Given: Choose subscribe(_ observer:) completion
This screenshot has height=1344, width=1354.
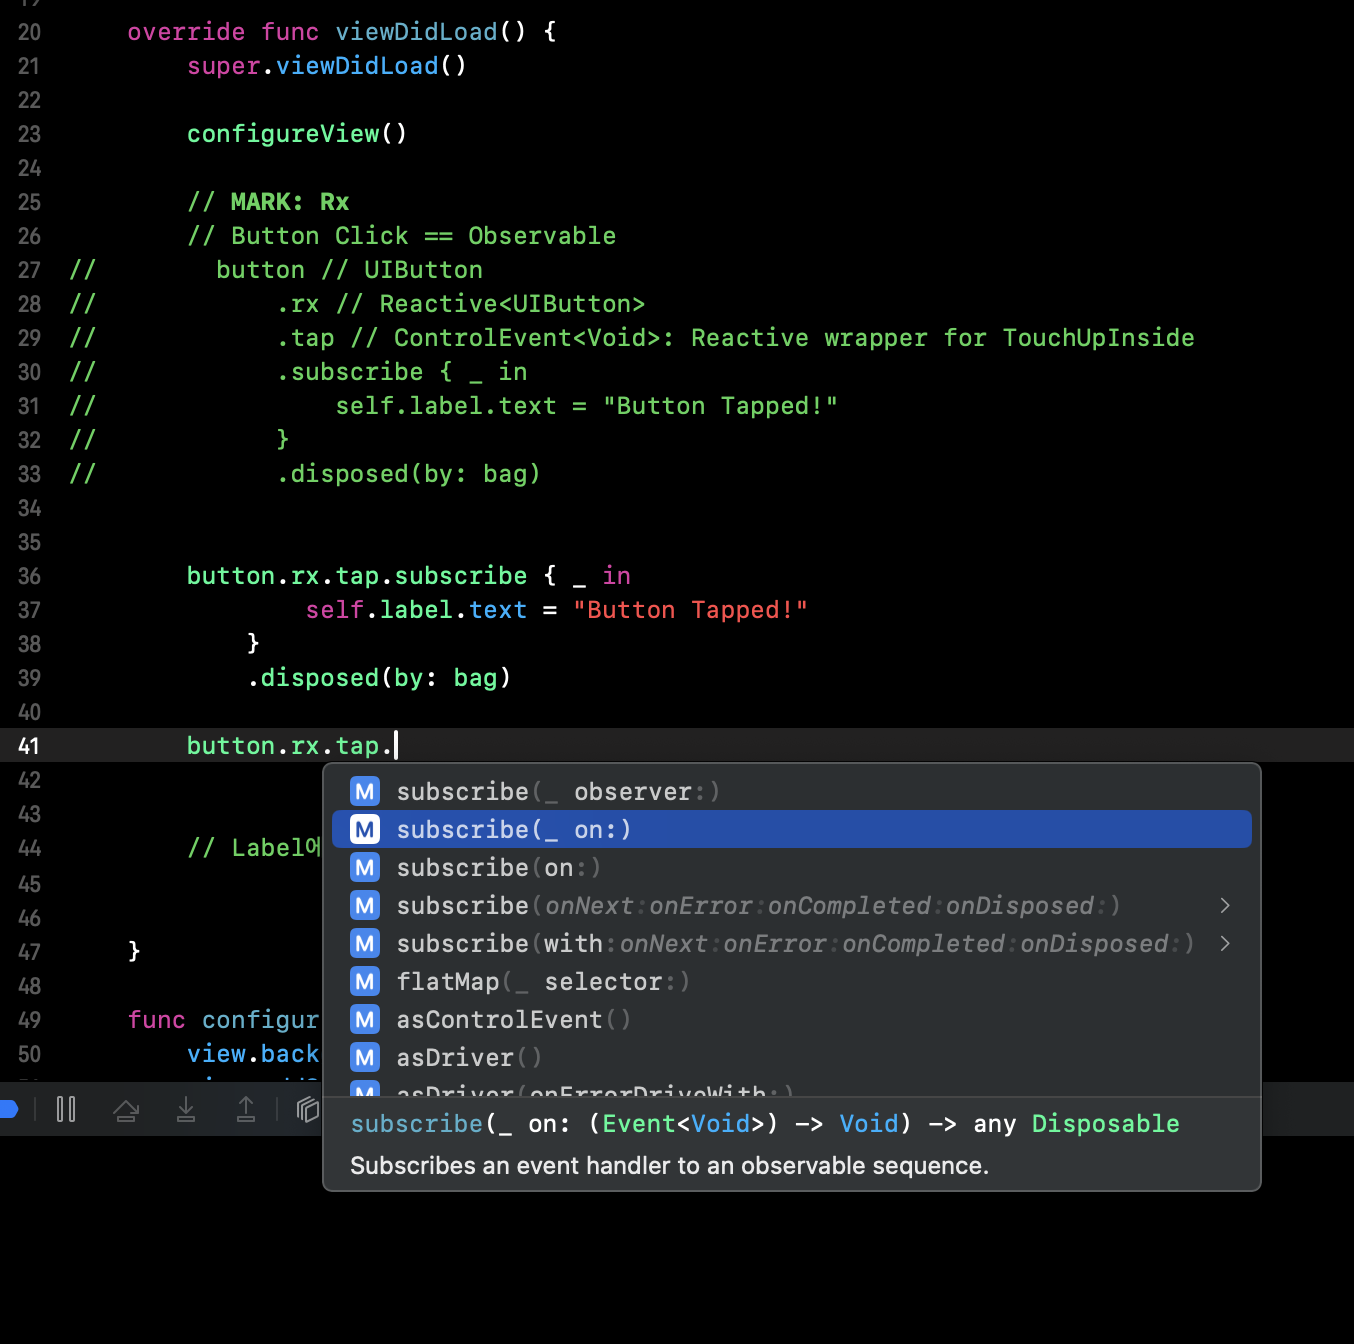Looking at the screenshot, I should 792,792.
